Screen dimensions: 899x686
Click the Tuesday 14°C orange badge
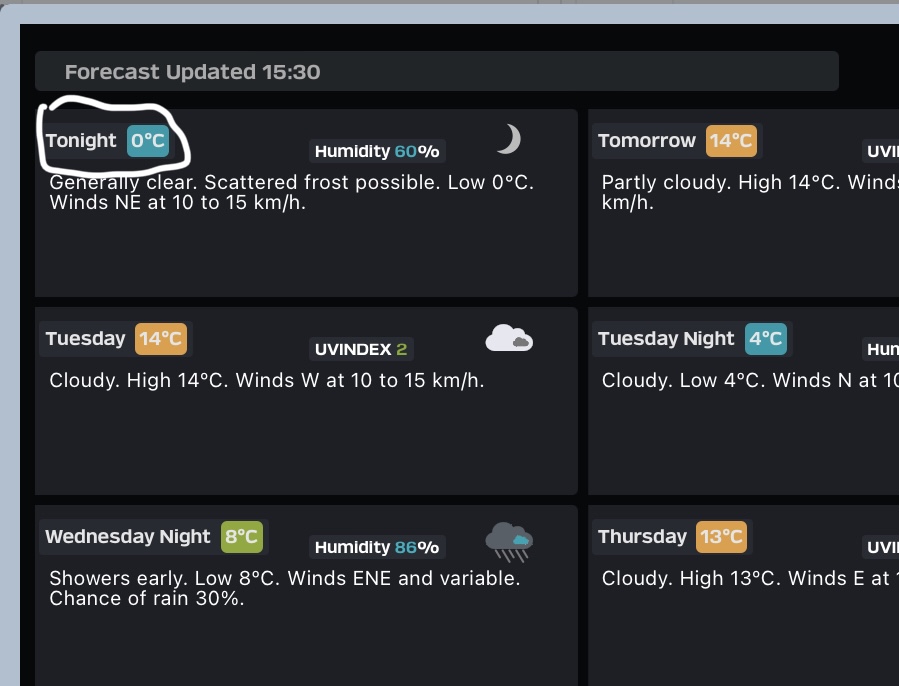tap(161, 338)
